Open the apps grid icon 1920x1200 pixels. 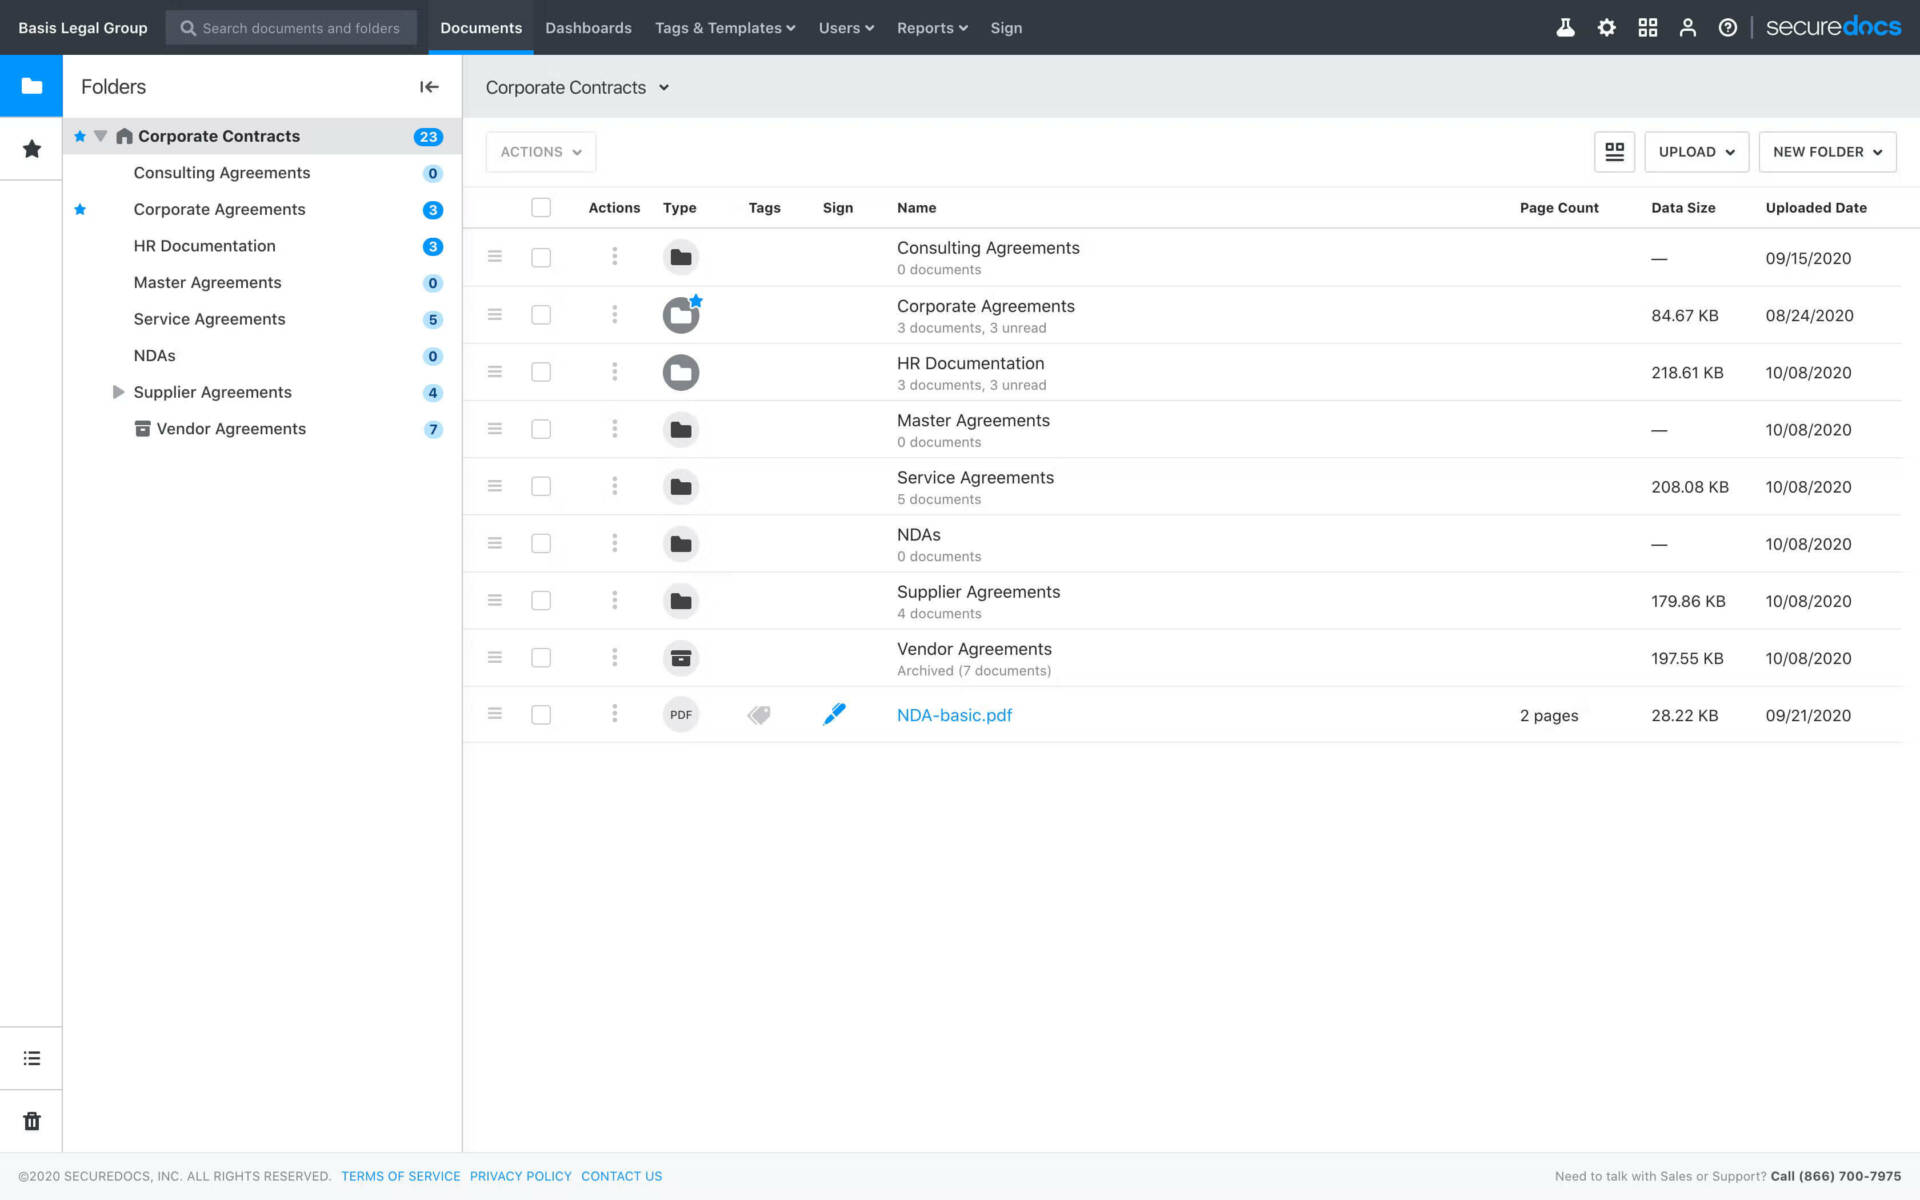(x=1647, y=27)
